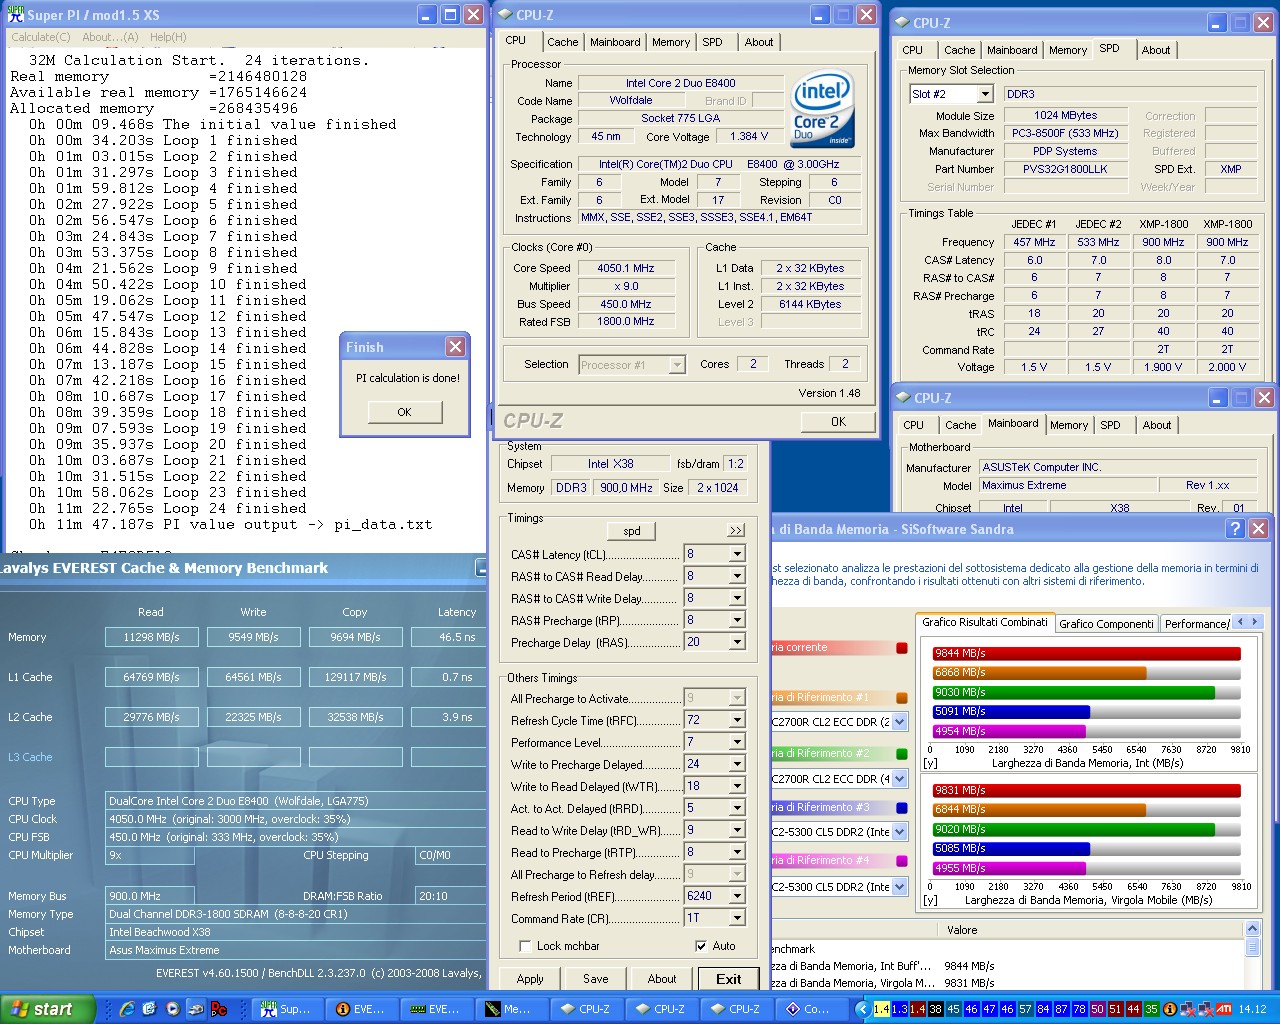This screenshot has width=1280, height=1024.
Task: Toggle the 'Auto' checkbox in MemSet
Action: pyautogui.click(x=700, y=946)
